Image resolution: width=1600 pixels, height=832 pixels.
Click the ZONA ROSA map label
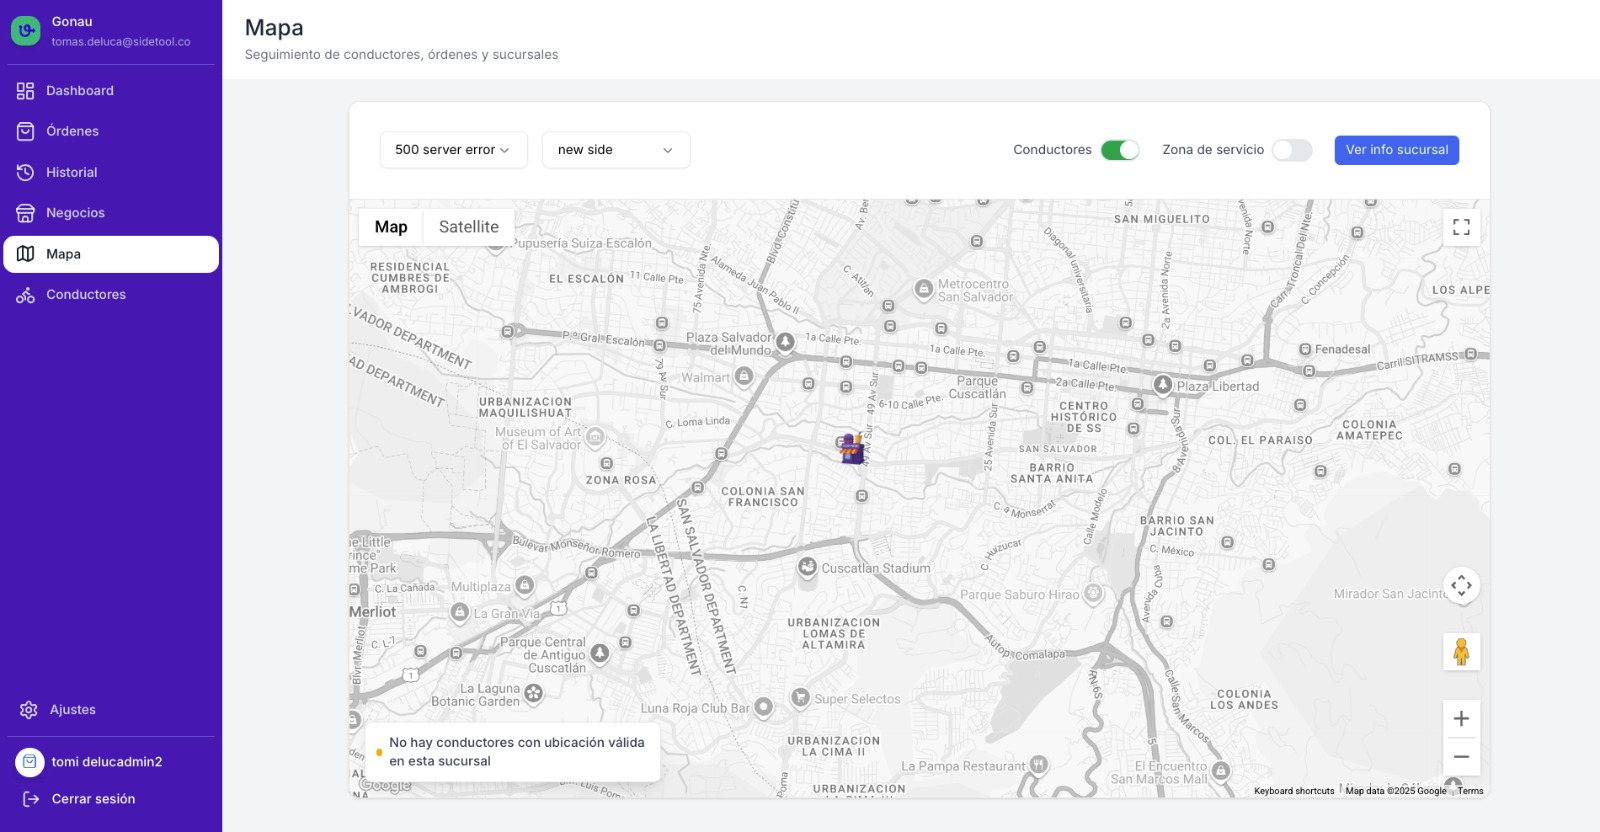pos(621,480)
